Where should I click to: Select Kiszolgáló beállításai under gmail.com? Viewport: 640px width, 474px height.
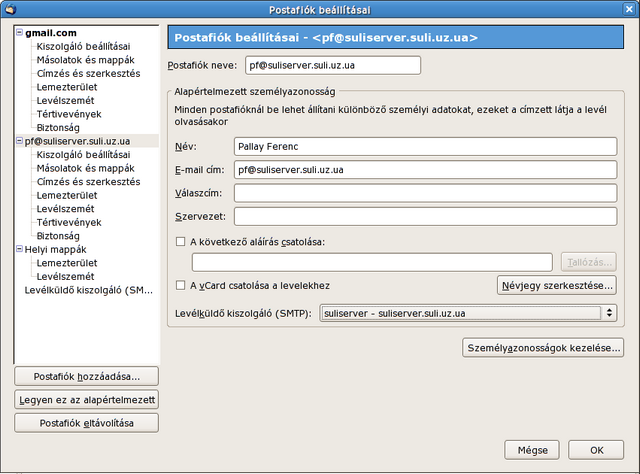(83, 46)
